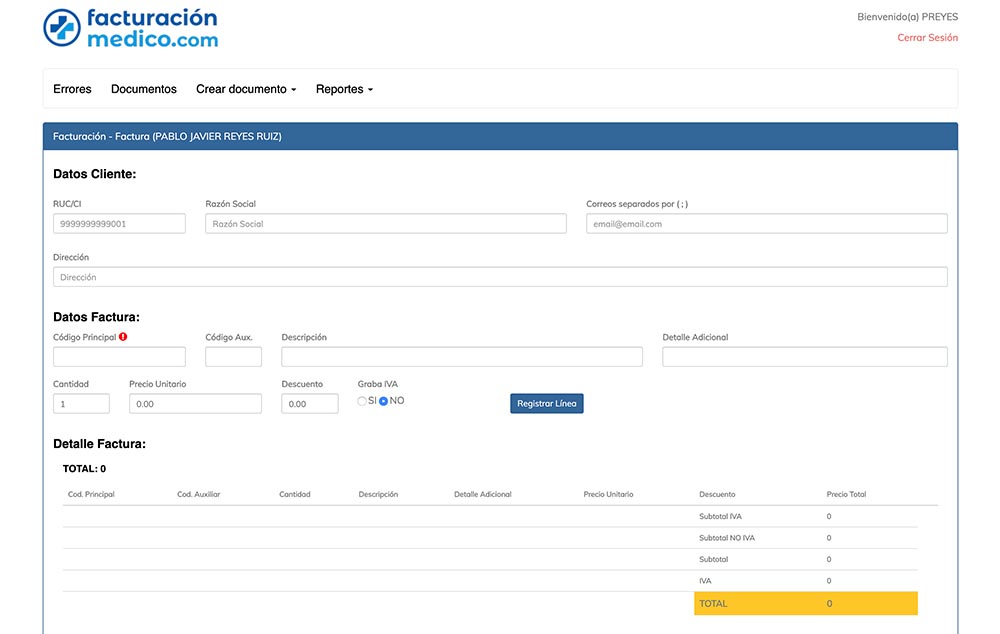This screenshot has height=634, width=1000.
Task: Focus the Dirección text field
Action: click(x=500, y=277)
